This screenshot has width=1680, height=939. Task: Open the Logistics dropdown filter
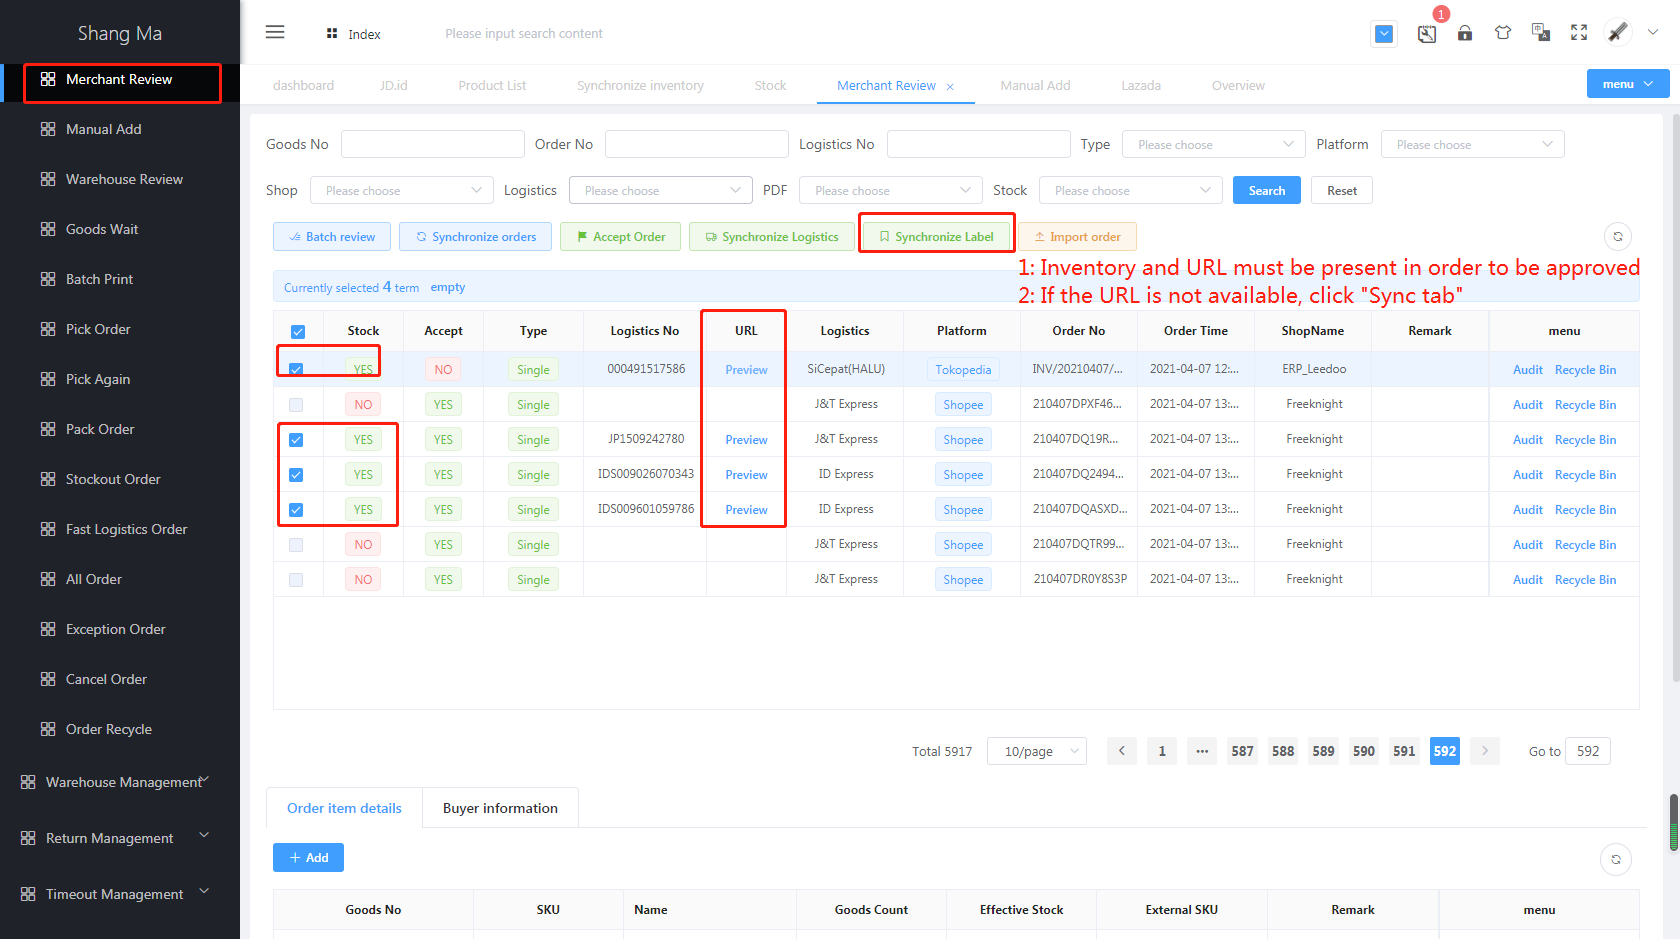click(x=660, y=190)
